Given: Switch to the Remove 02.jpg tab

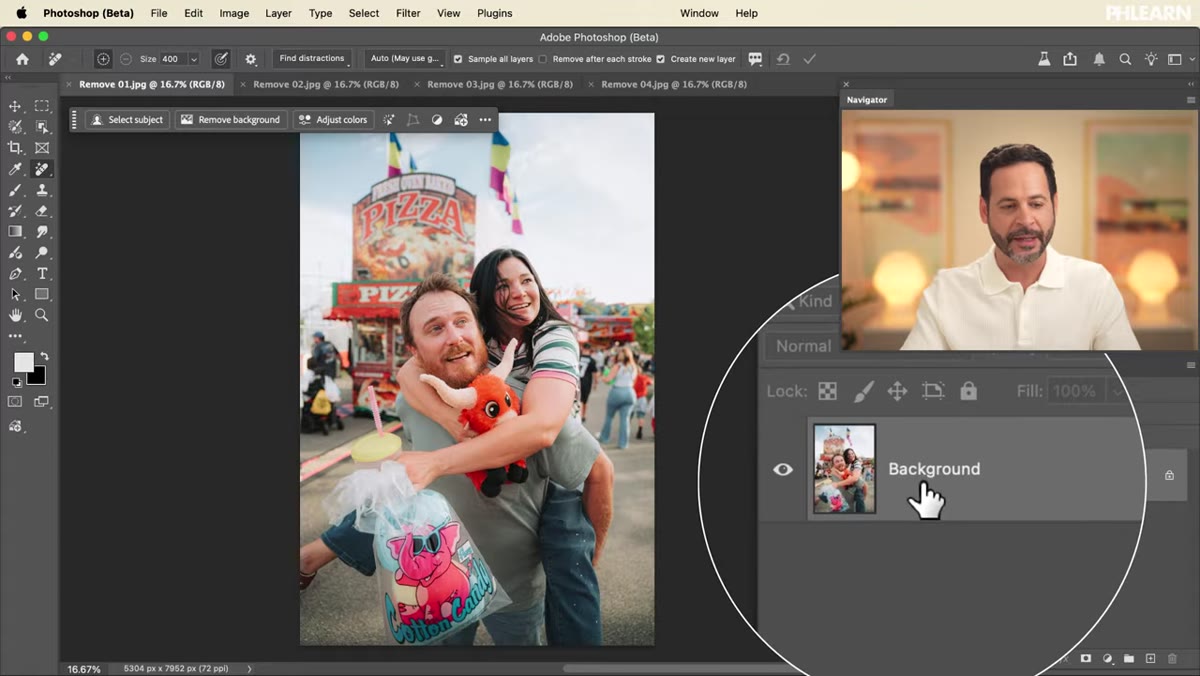Looking at the screenshot, I should 325,84.
